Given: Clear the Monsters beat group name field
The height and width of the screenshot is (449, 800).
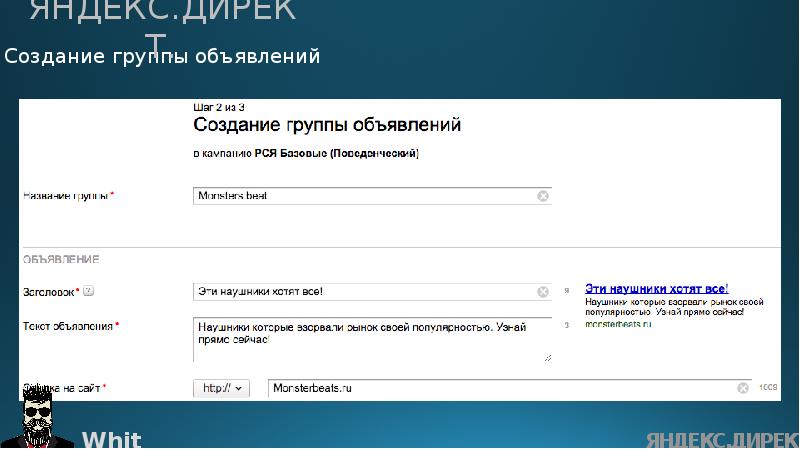Looking at the screenshot, I should 543,196.
